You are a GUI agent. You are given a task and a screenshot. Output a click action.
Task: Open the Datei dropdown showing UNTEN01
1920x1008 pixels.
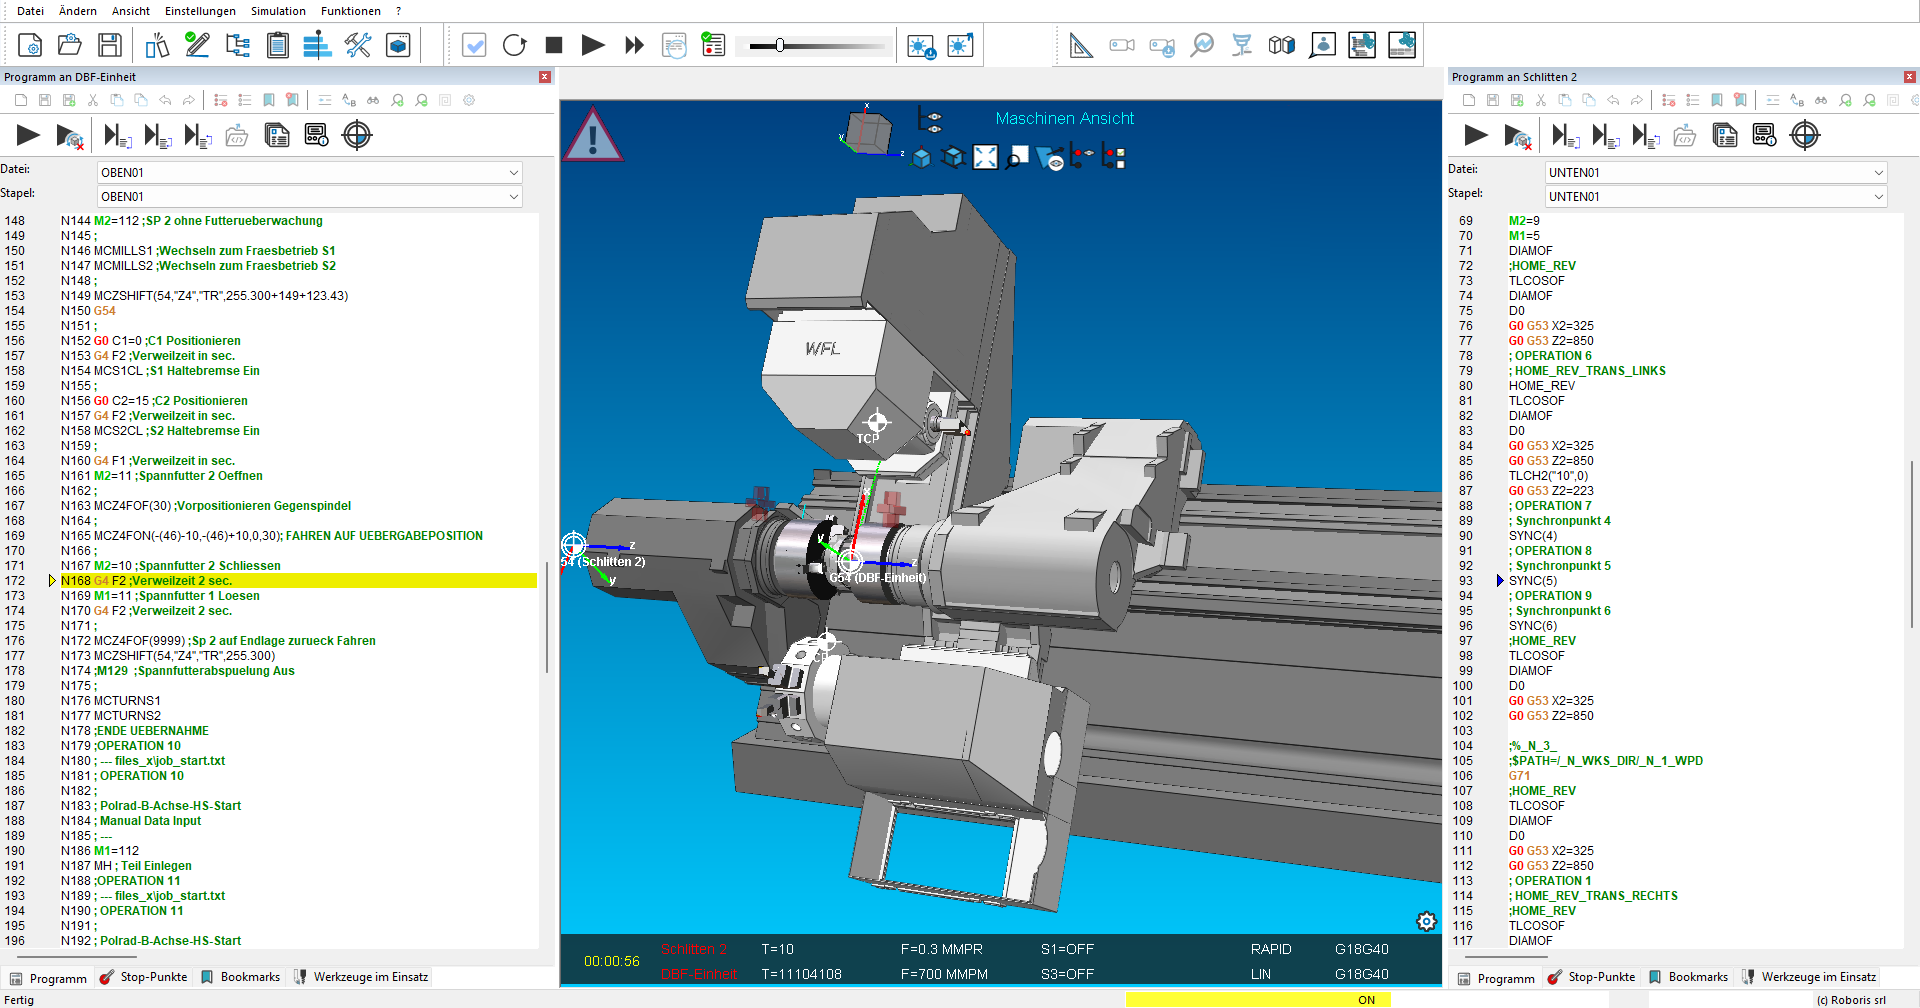coord(1715,172)
